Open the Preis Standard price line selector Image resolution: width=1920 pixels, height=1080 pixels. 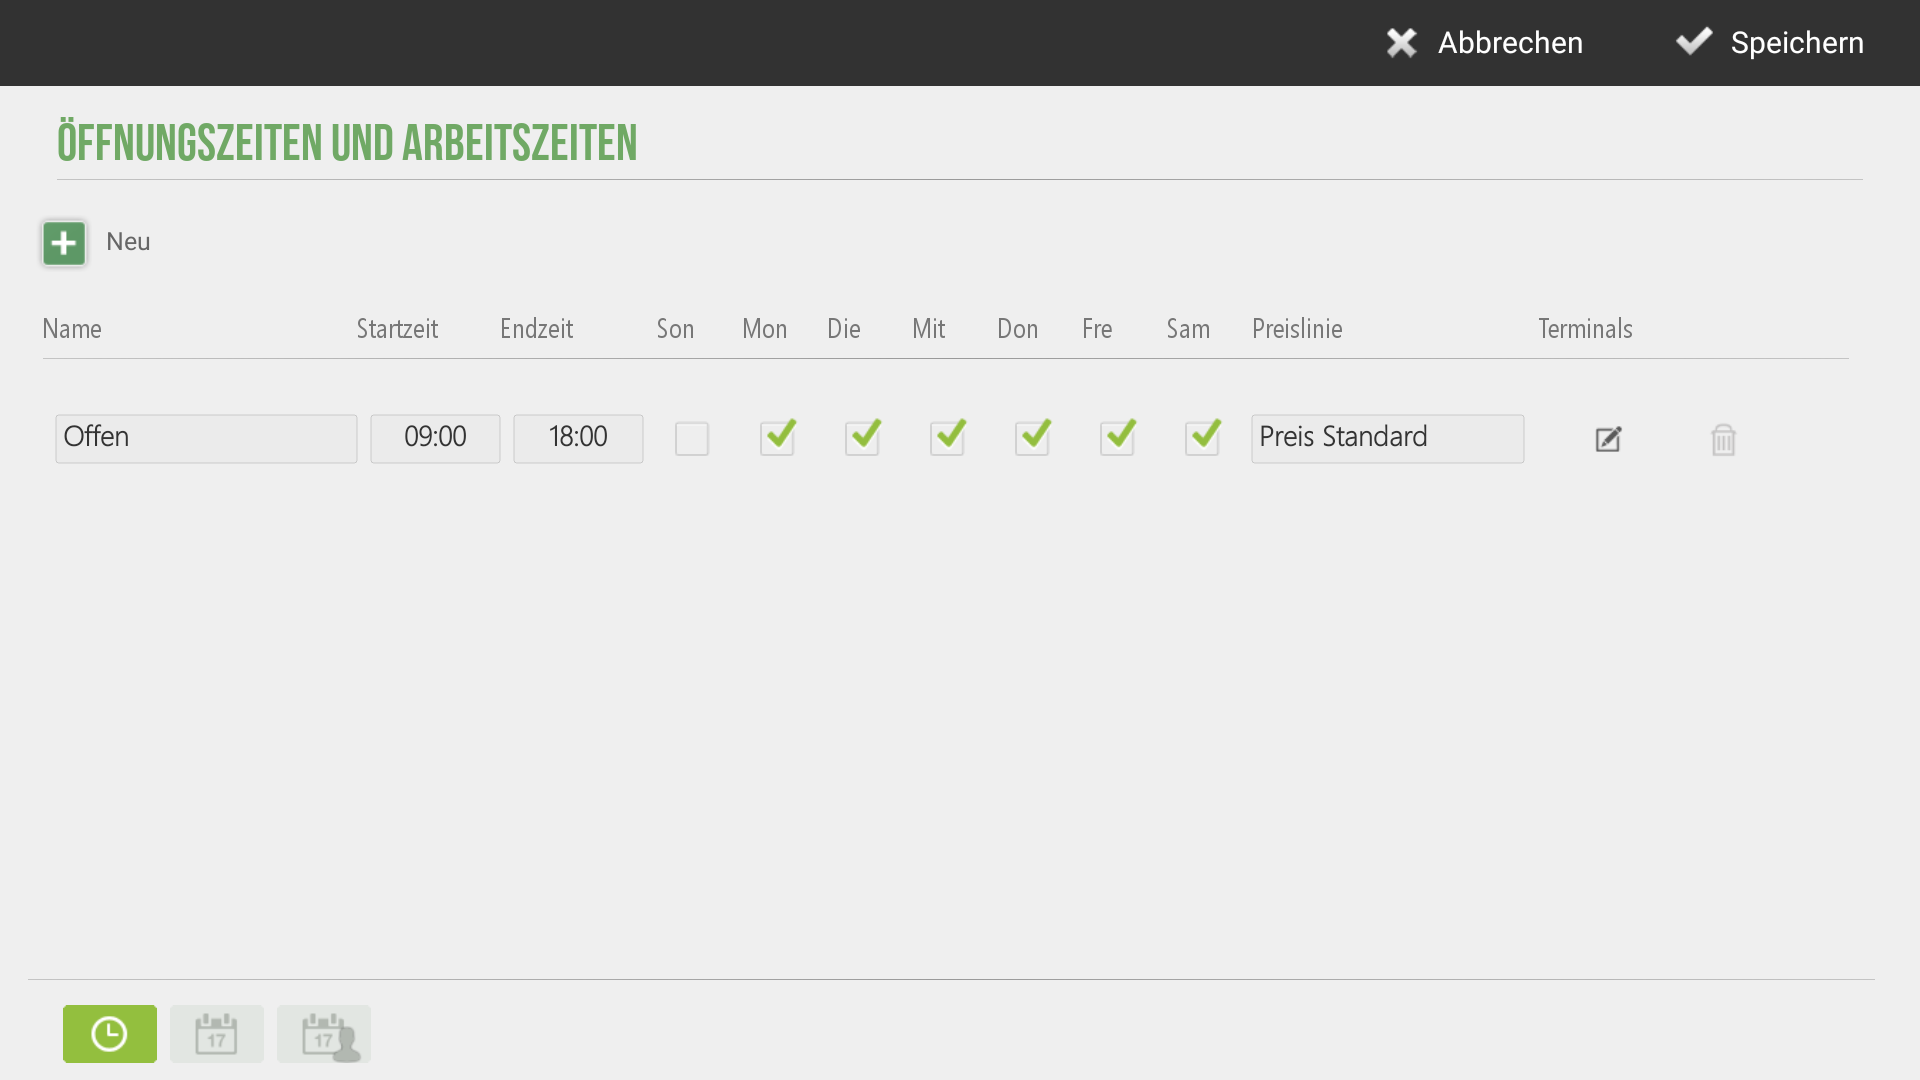[x=1388, y=439]
